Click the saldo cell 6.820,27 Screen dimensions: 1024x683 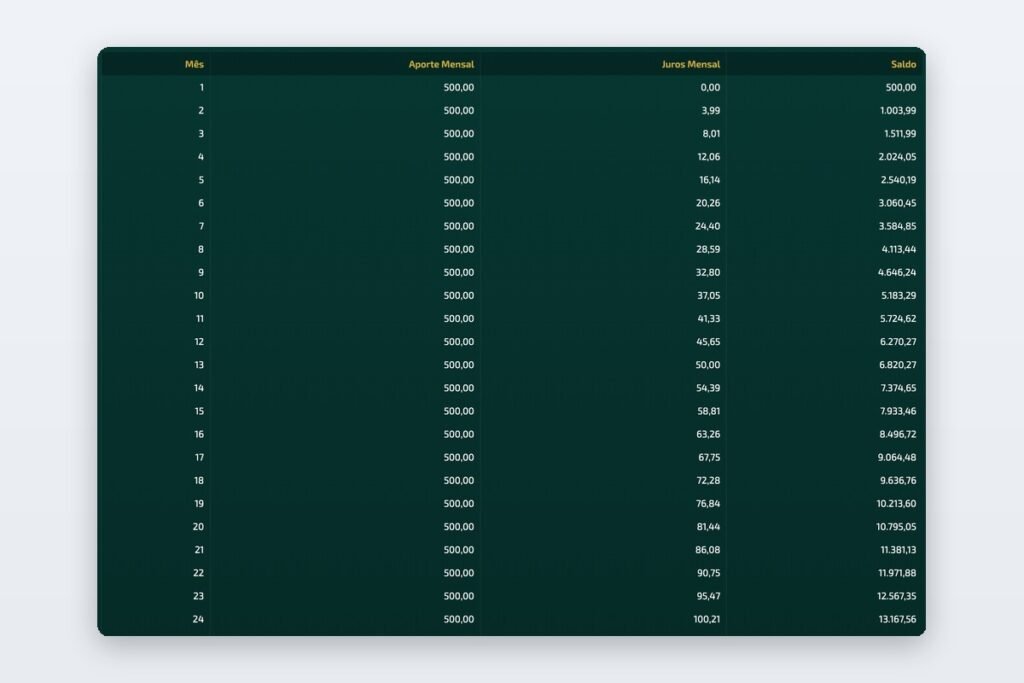point(897,365)
